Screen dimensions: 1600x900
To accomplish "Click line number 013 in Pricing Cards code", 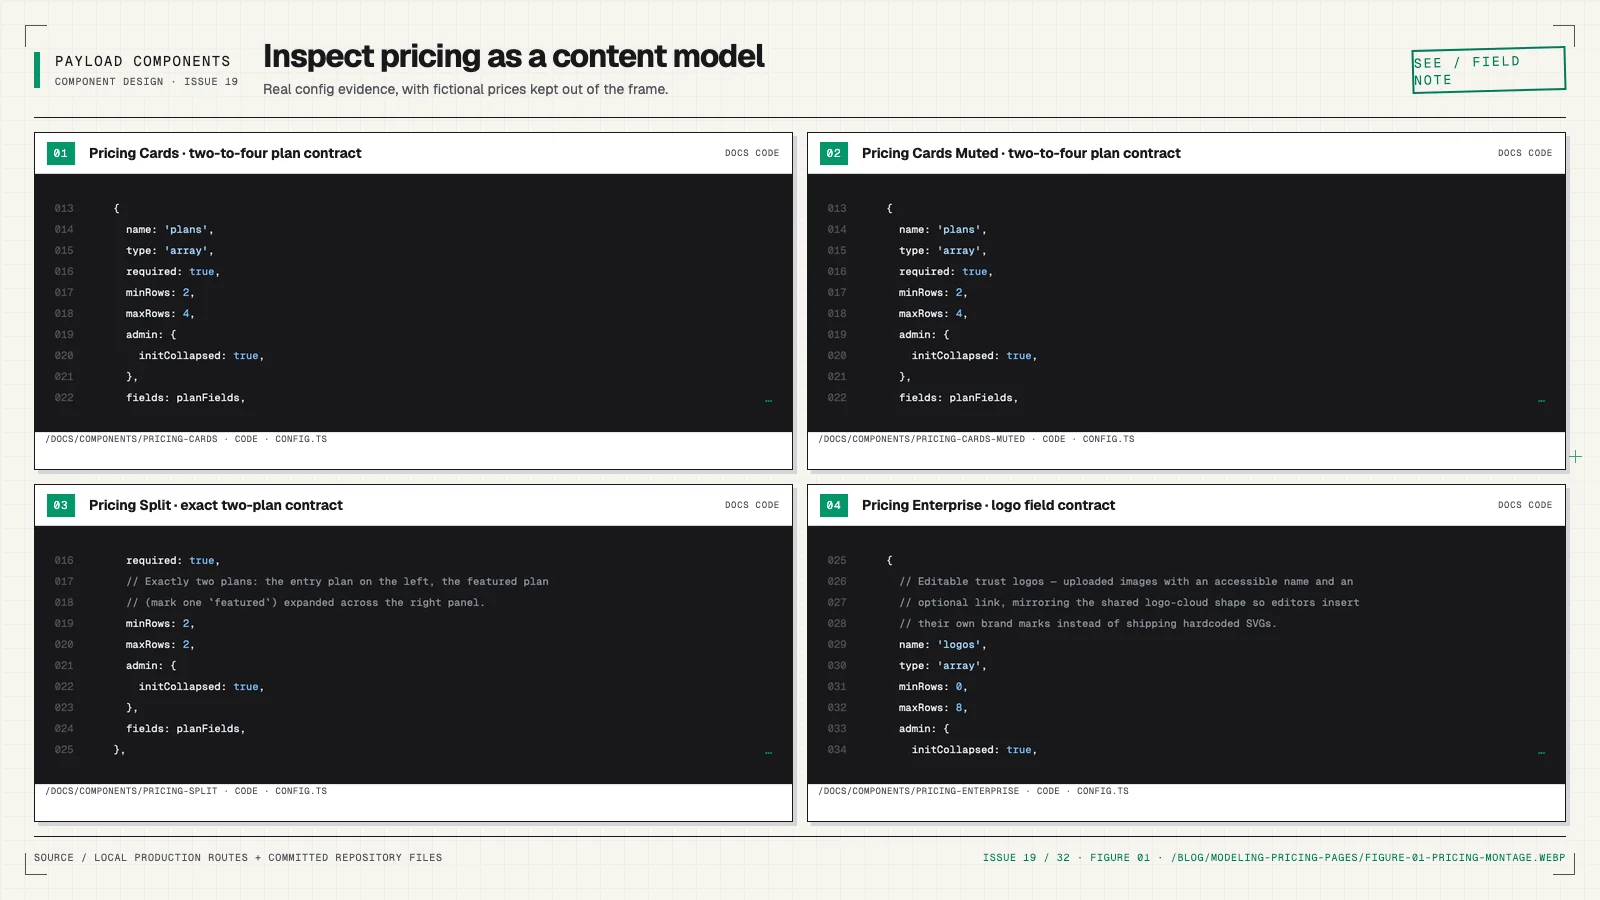I will 64,209.
